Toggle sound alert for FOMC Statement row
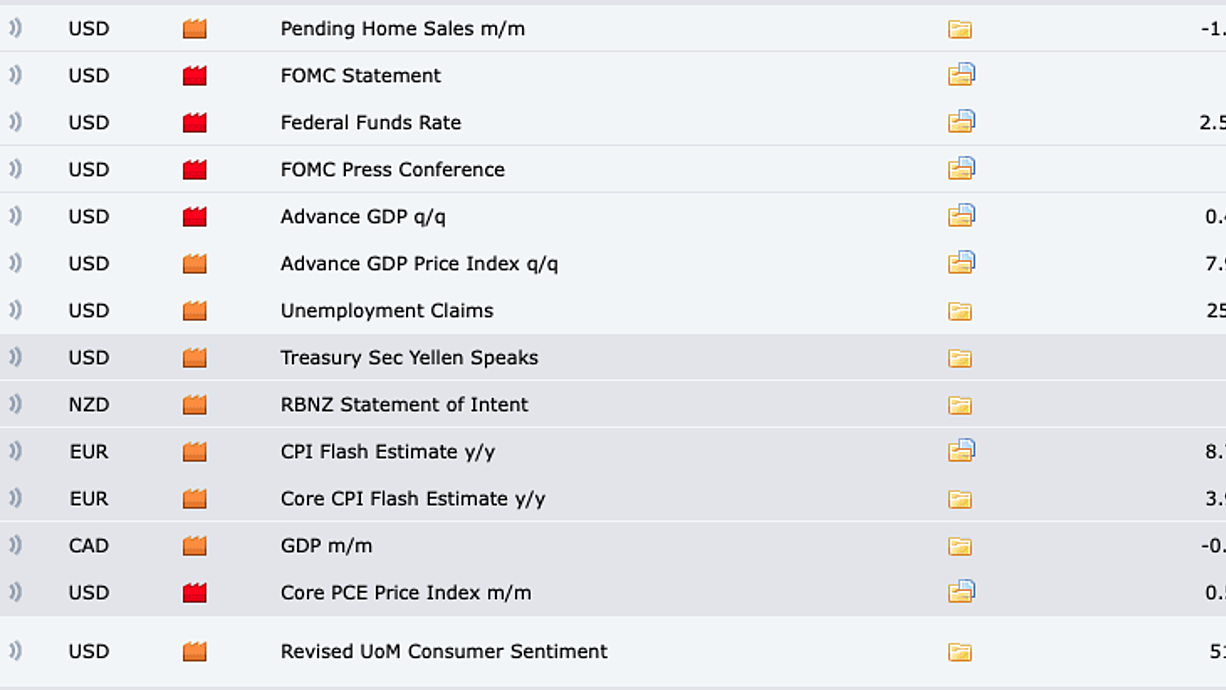 tap(15, 75)
